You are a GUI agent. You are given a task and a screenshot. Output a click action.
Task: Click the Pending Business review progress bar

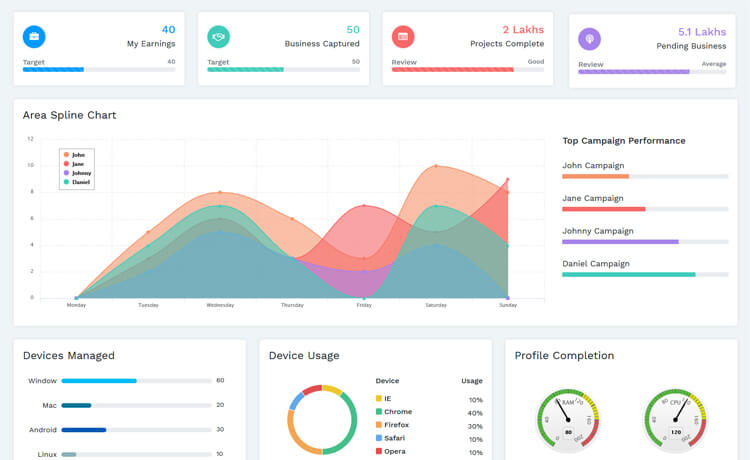(x=652, y=72)
